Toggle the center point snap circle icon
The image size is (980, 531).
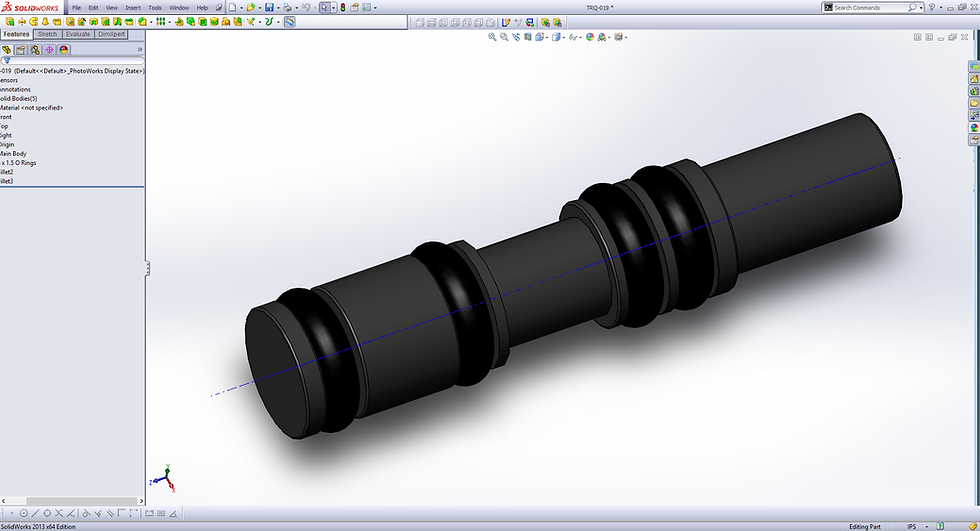coord(24,514)
